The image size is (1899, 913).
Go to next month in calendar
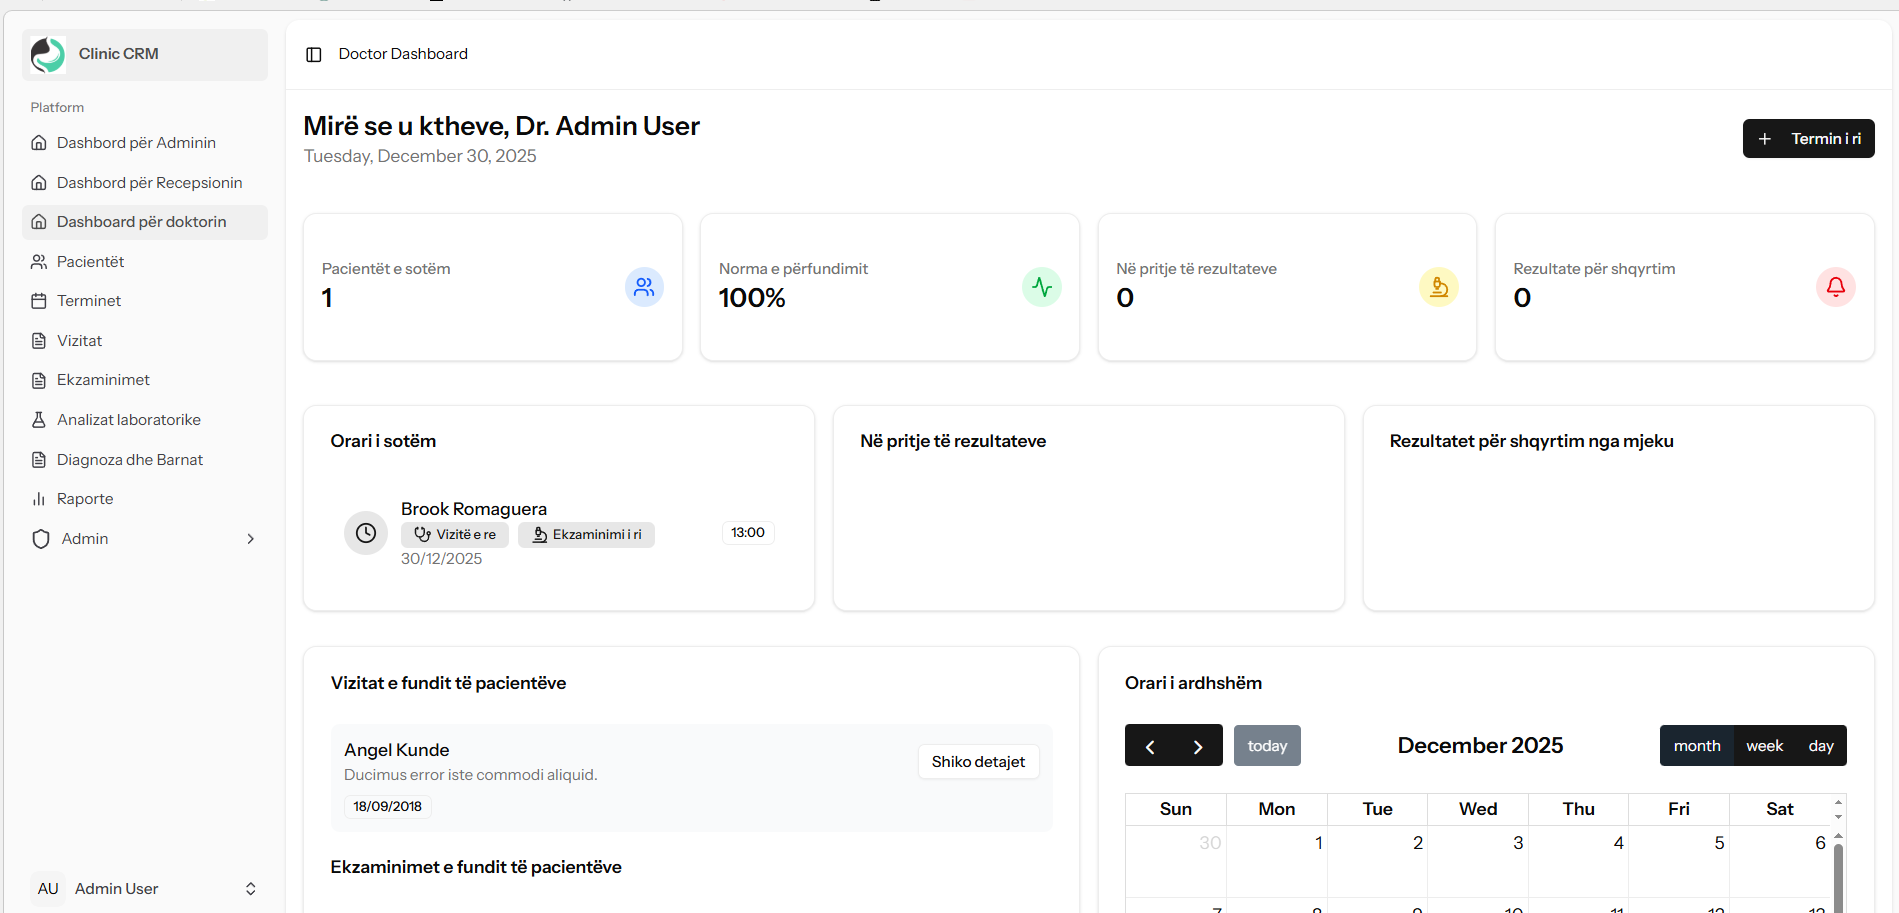[x=1198, y=746]
